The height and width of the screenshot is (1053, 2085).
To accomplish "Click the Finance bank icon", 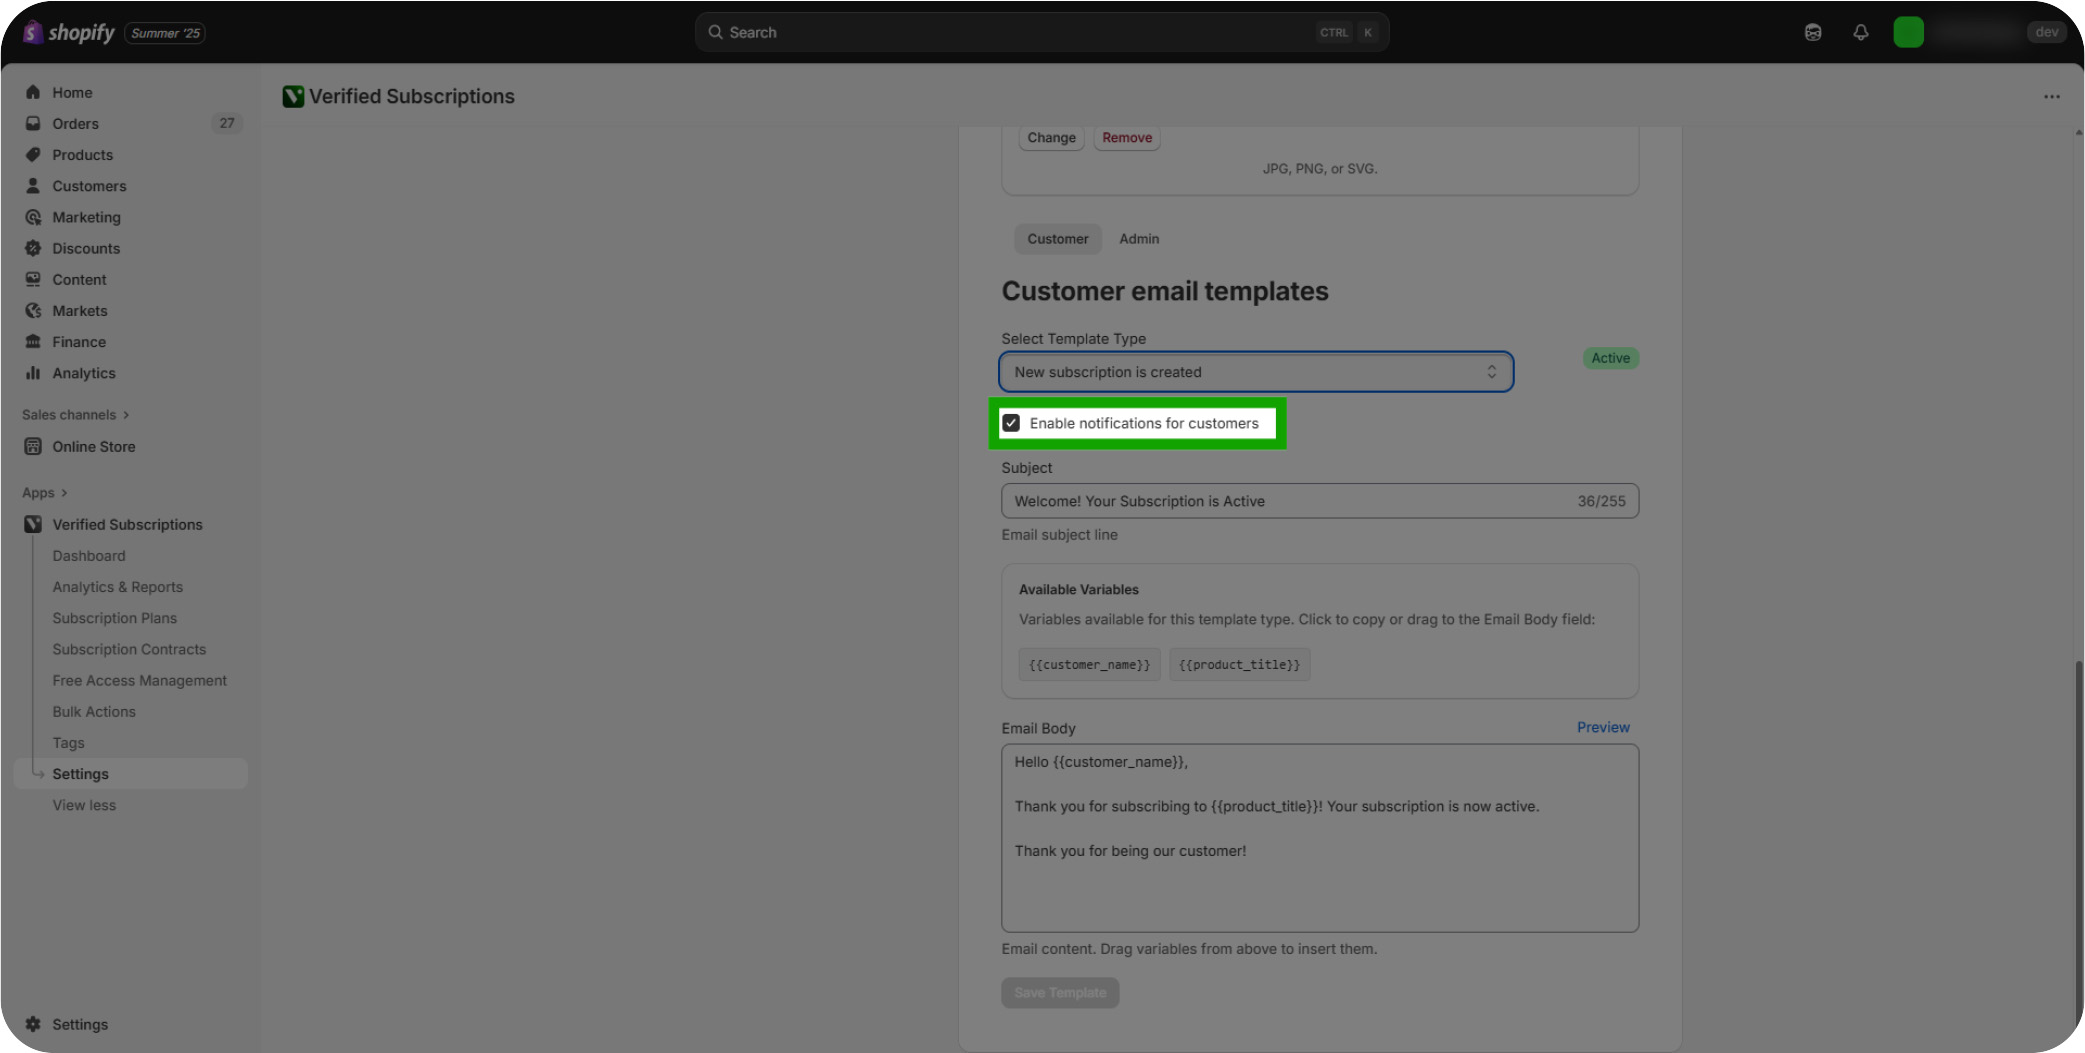I will click(x=33, y=341).
